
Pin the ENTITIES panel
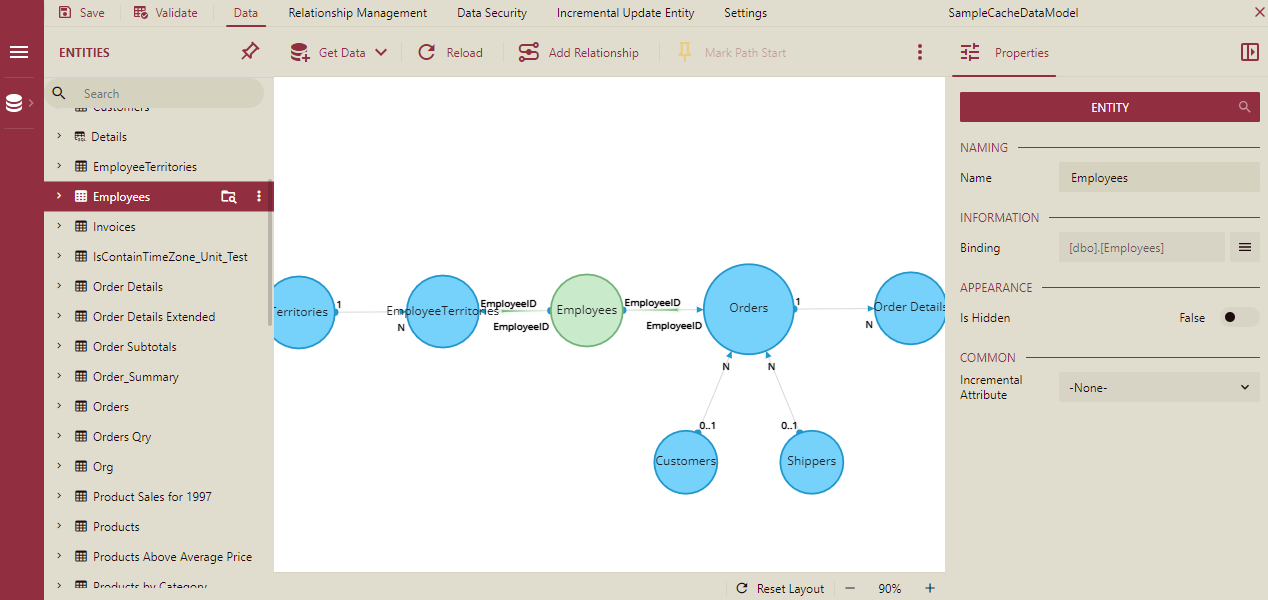[x=249, y=51]
